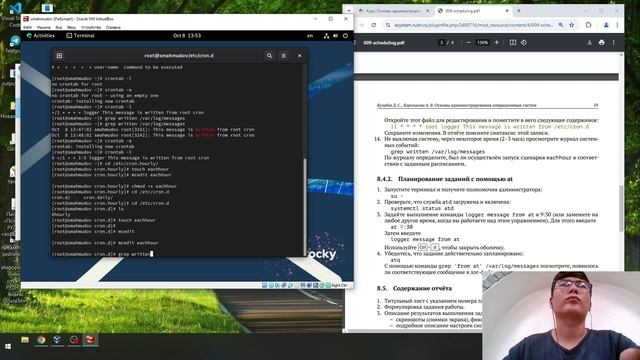Close the Курс: Основы browser tab
Screen dimensions: 640x360
click(428, 11)
